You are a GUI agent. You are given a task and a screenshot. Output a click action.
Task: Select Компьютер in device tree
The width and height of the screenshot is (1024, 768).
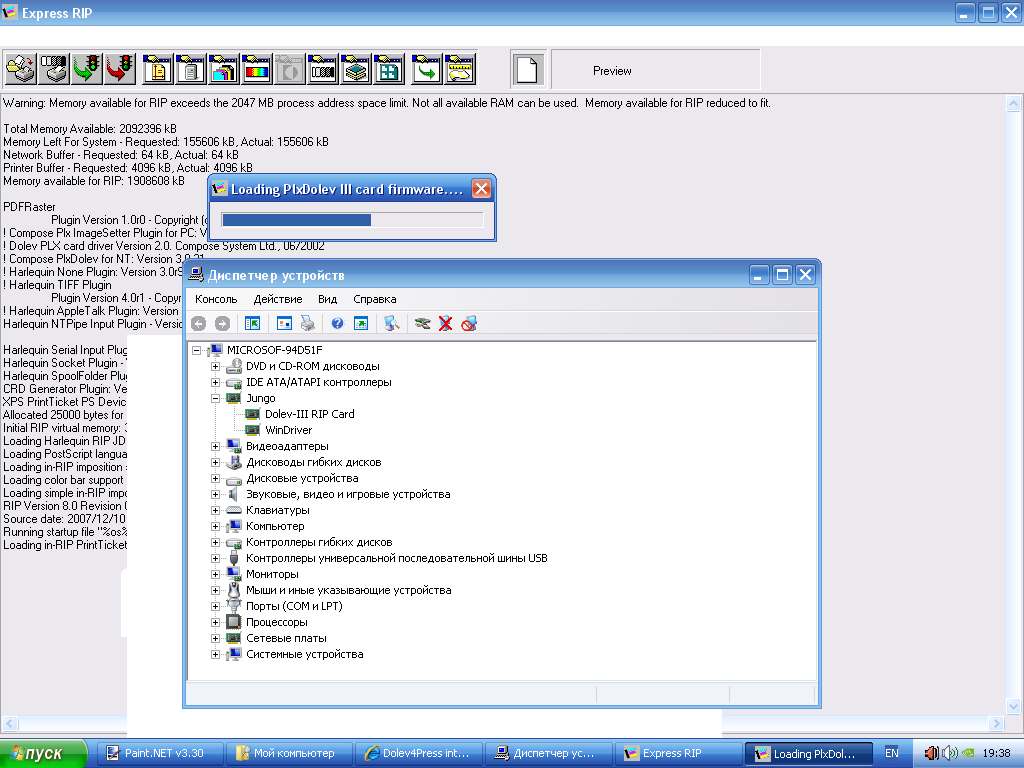(x=275, y=526)
